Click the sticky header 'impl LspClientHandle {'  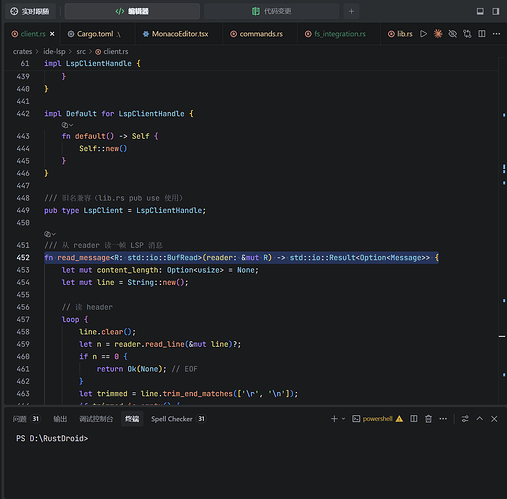pos(92,63)
